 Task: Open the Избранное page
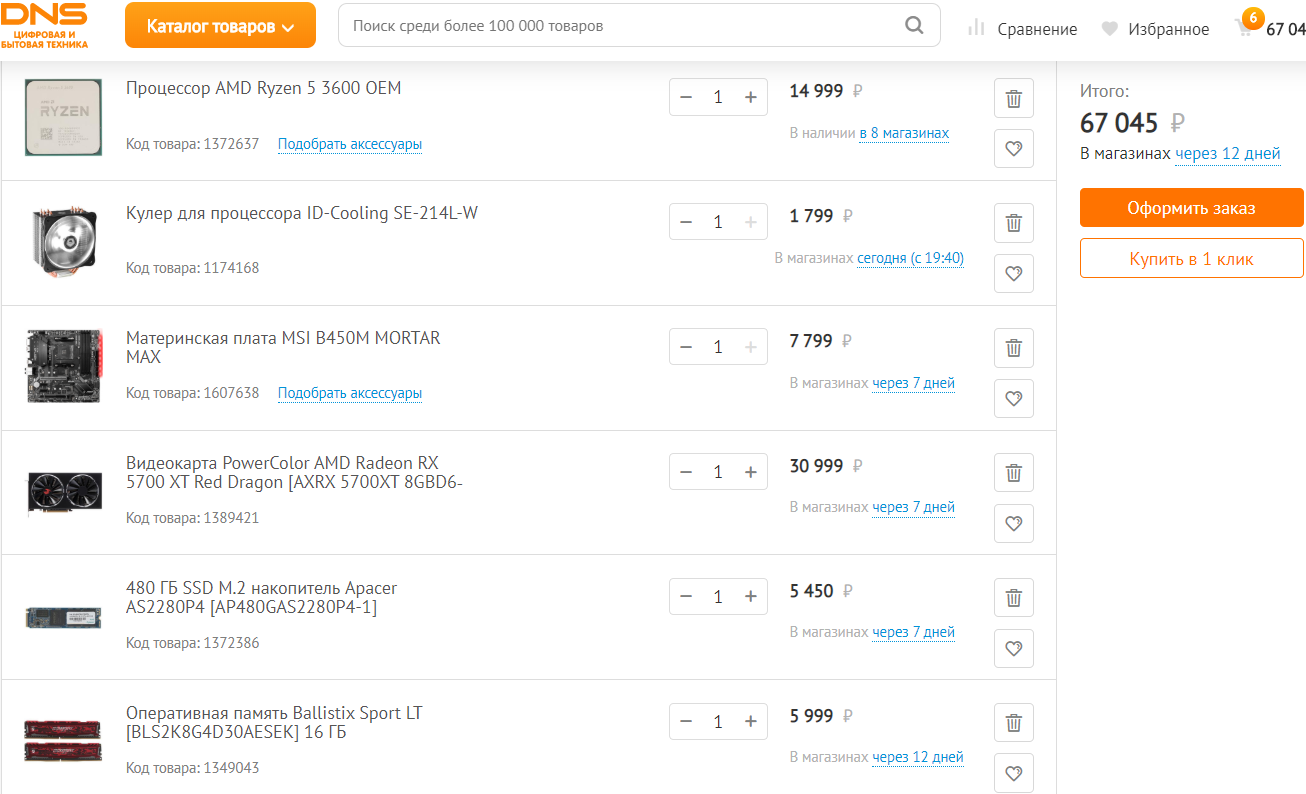[1168, 29]
